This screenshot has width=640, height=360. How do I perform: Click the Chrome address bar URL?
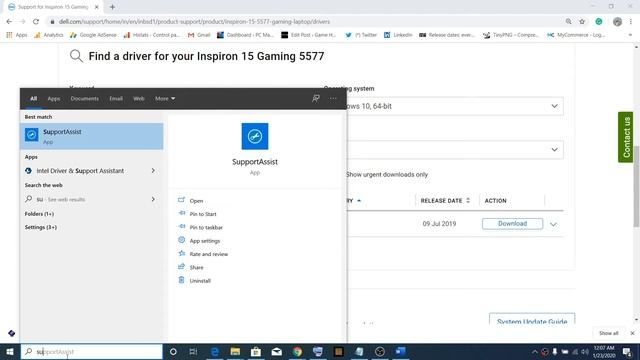click(x=194, y=22)
